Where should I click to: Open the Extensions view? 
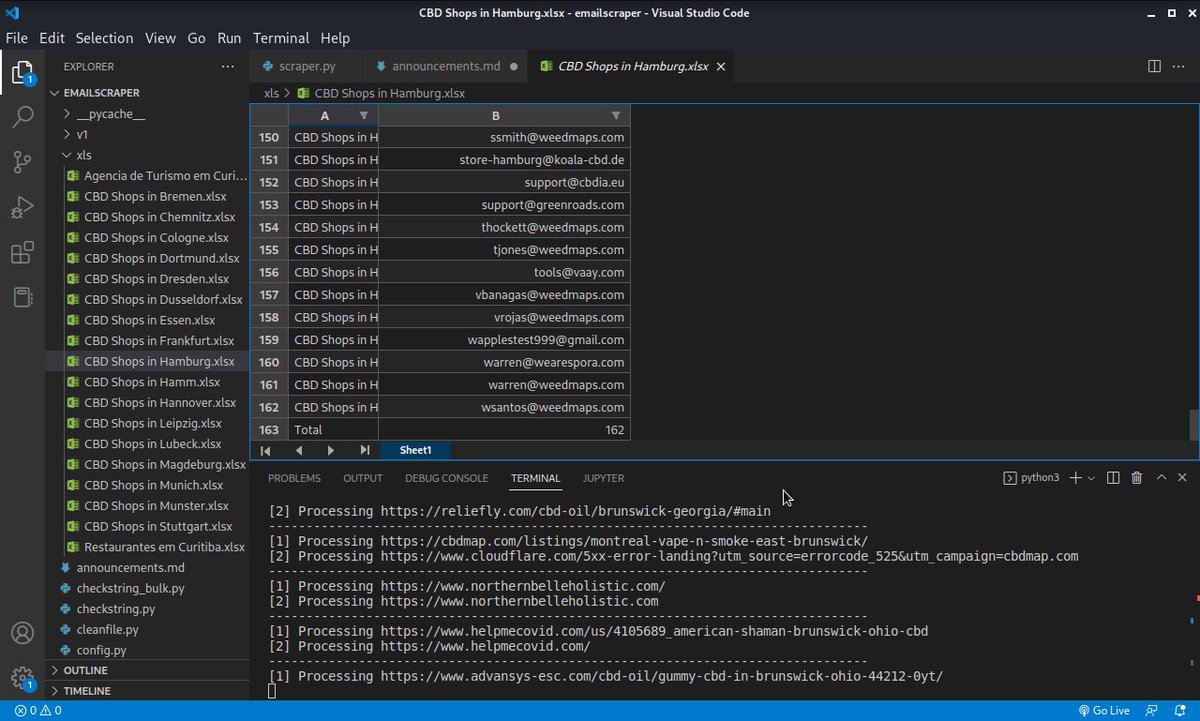point(22,253)
